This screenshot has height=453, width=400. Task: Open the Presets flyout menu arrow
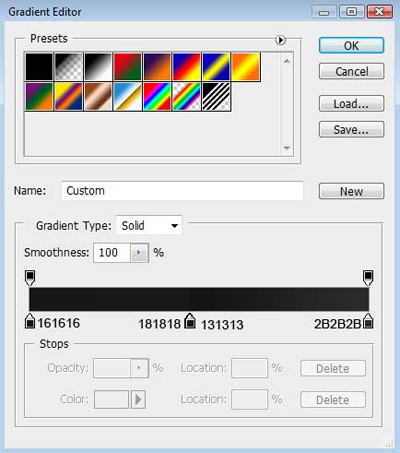click(x=280, y=40)
